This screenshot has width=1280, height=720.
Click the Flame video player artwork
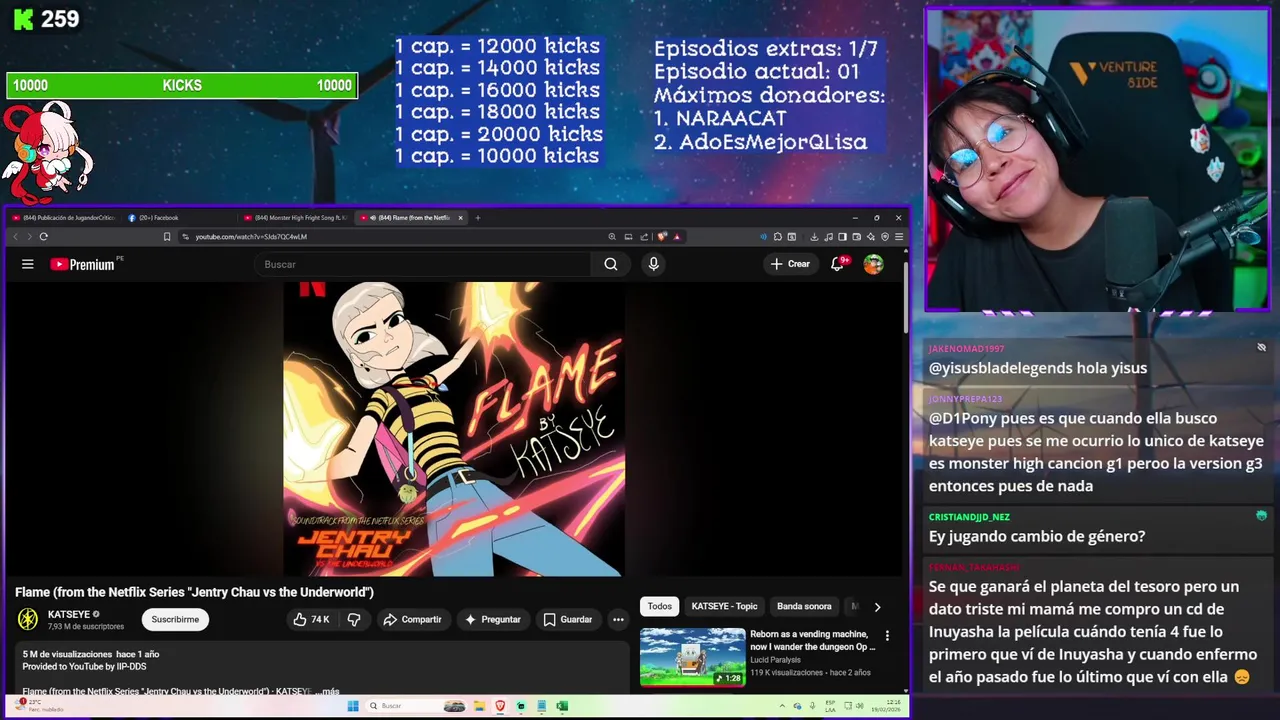[454, 429]
